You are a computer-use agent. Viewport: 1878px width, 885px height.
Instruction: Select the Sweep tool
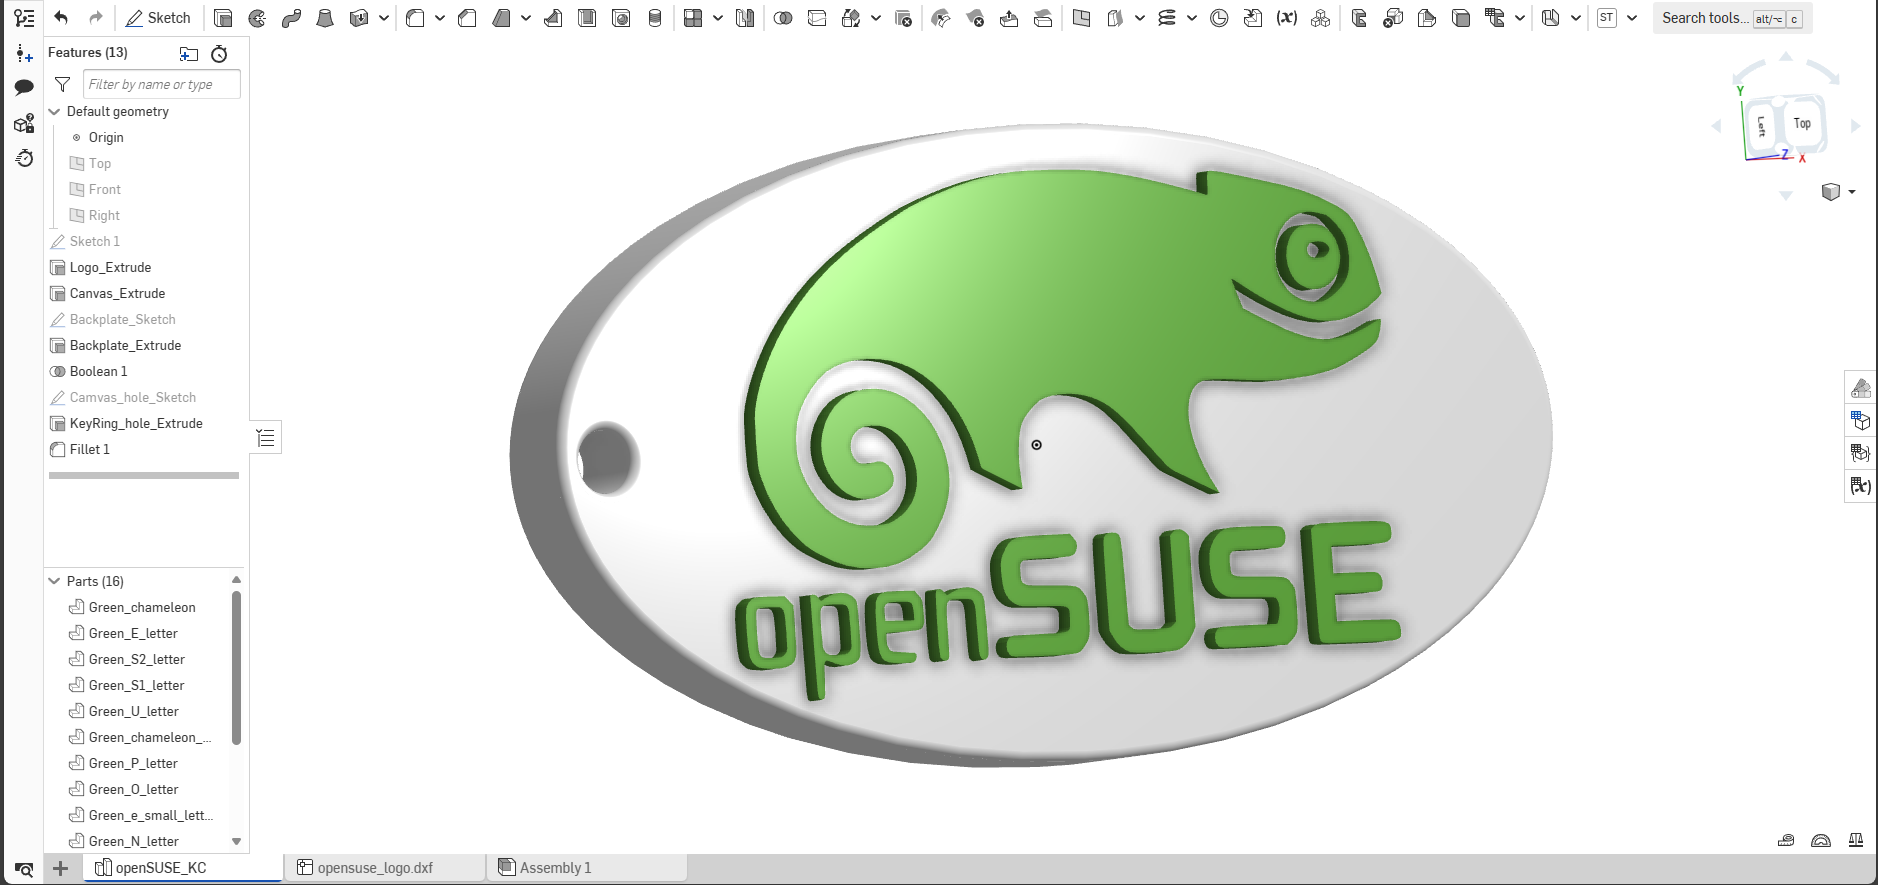coord(291,18)
